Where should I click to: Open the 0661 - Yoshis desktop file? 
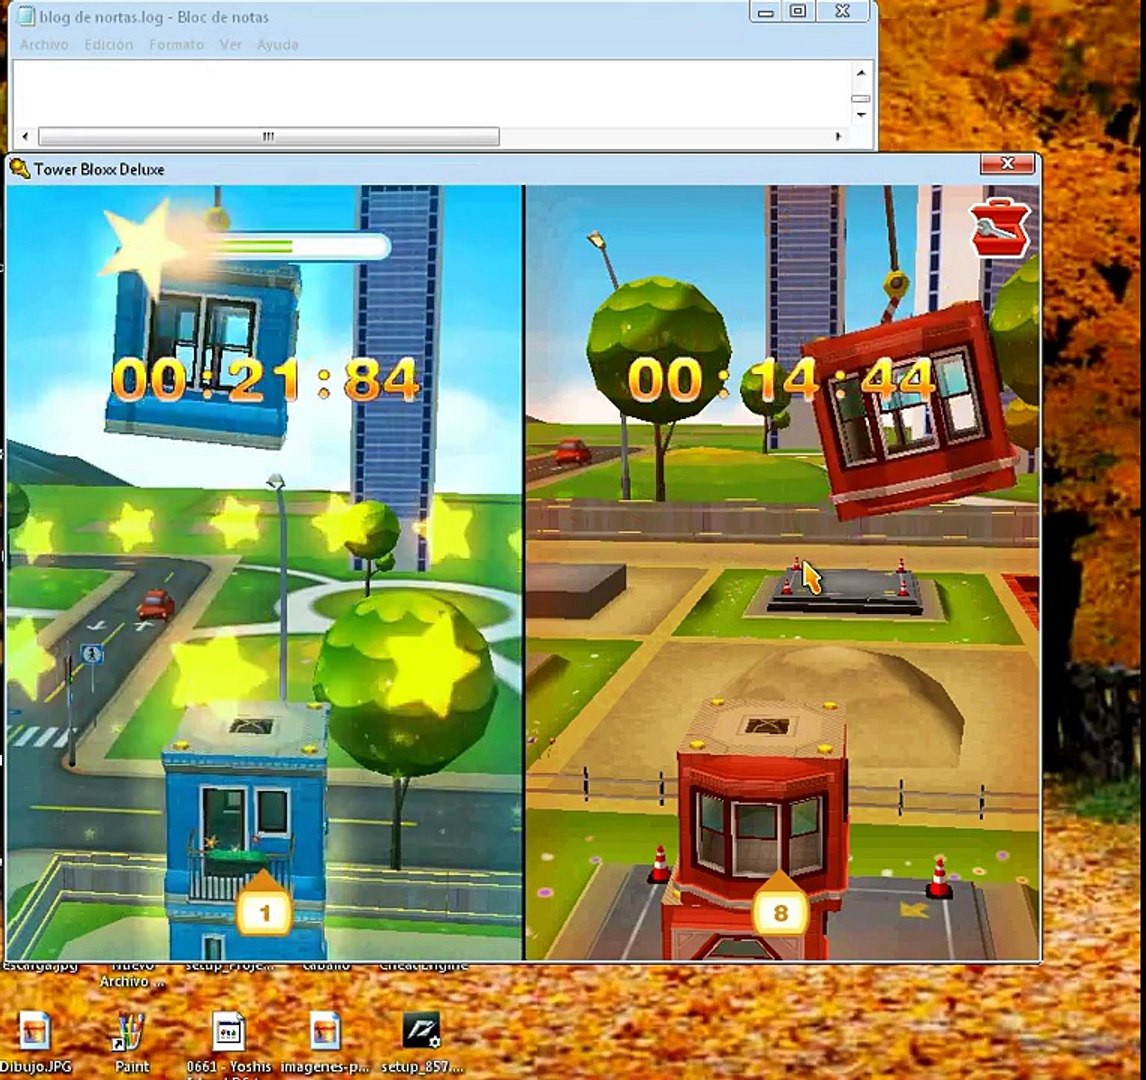pyautogui.click(x=229, y=1041)
